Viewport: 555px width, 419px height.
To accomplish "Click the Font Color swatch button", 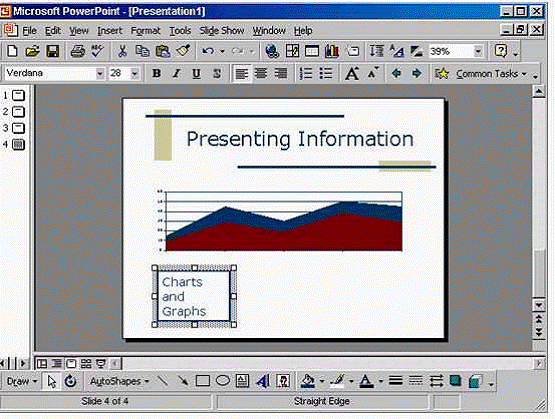I will tap(366, 381).
